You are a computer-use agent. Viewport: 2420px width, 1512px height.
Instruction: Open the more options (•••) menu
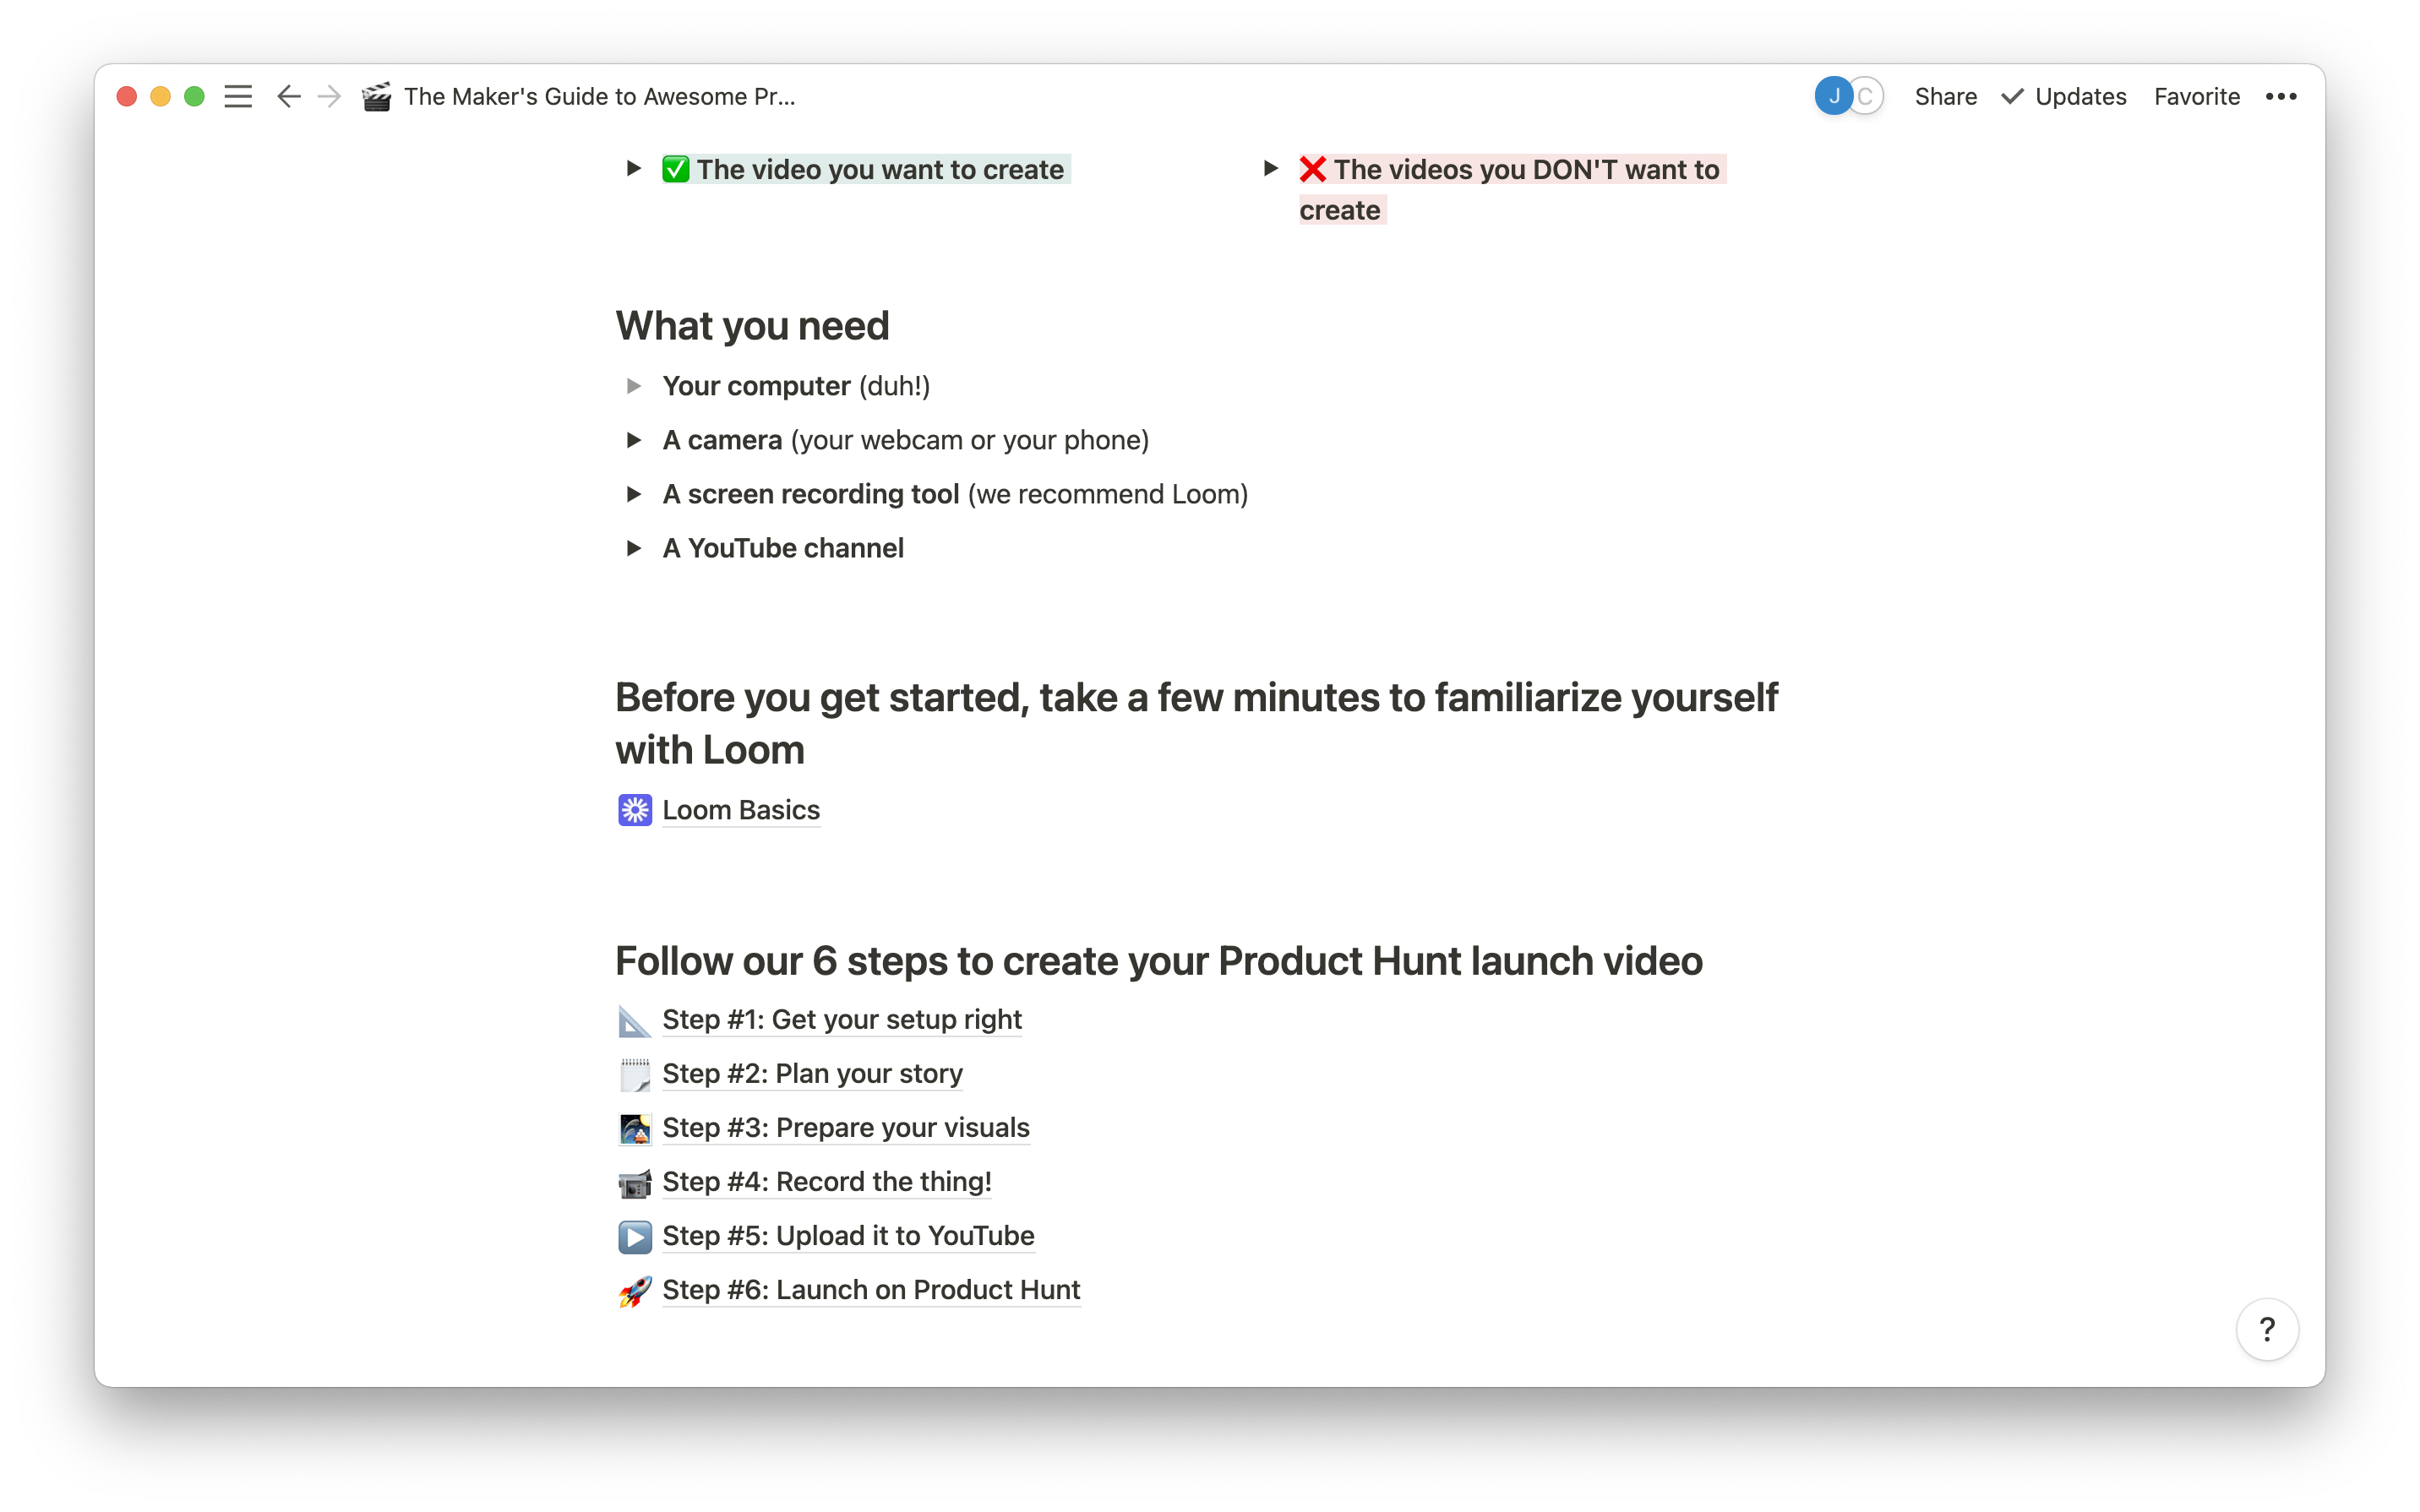click(2282, 96)
